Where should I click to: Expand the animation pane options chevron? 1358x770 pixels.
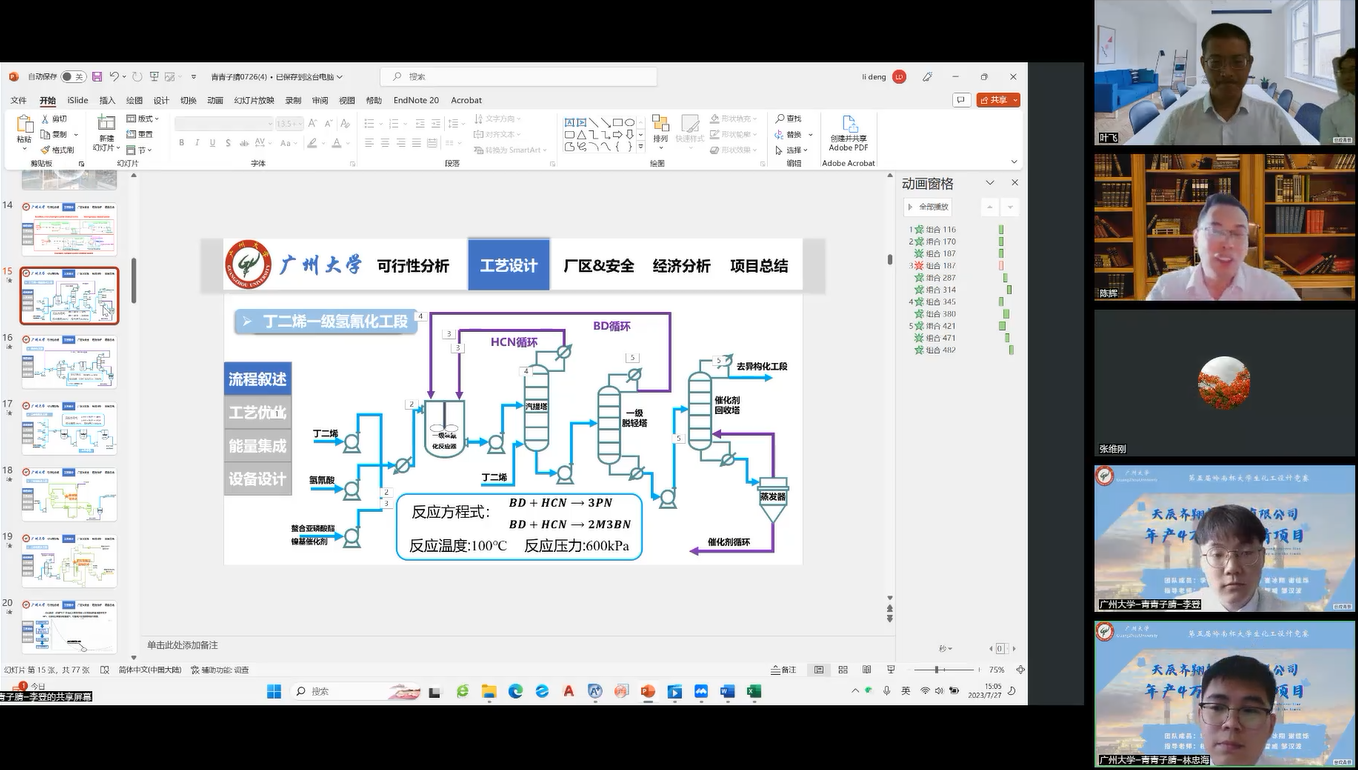(x=990, y=183)
